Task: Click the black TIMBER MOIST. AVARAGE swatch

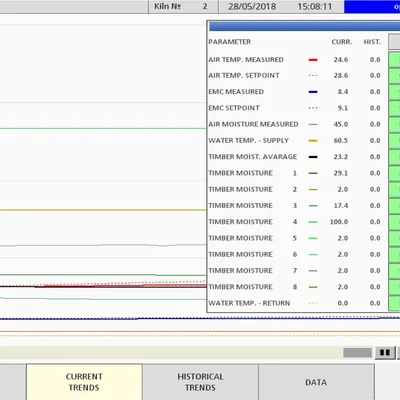Action: point(313,157)
